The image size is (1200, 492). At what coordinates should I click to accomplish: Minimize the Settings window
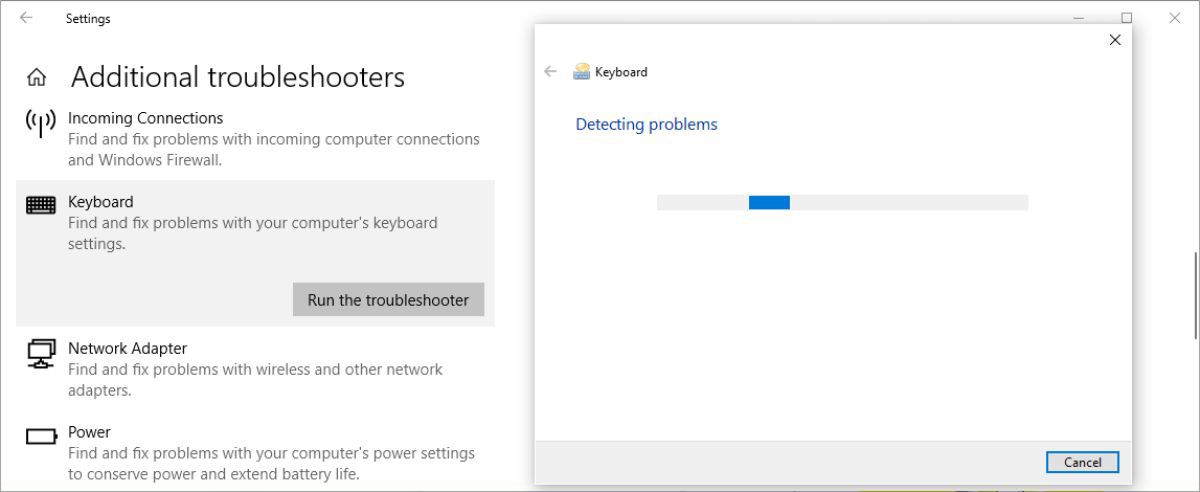point(1079,18)
